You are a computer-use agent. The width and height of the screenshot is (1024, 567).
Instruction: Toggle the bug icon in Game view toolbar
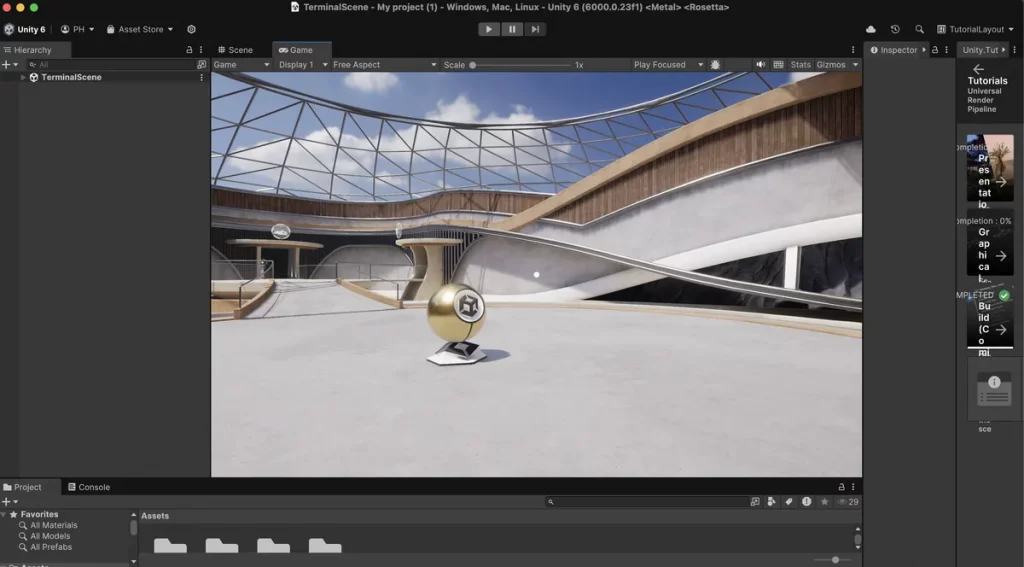pyautogui.click(x=715, y=65)
